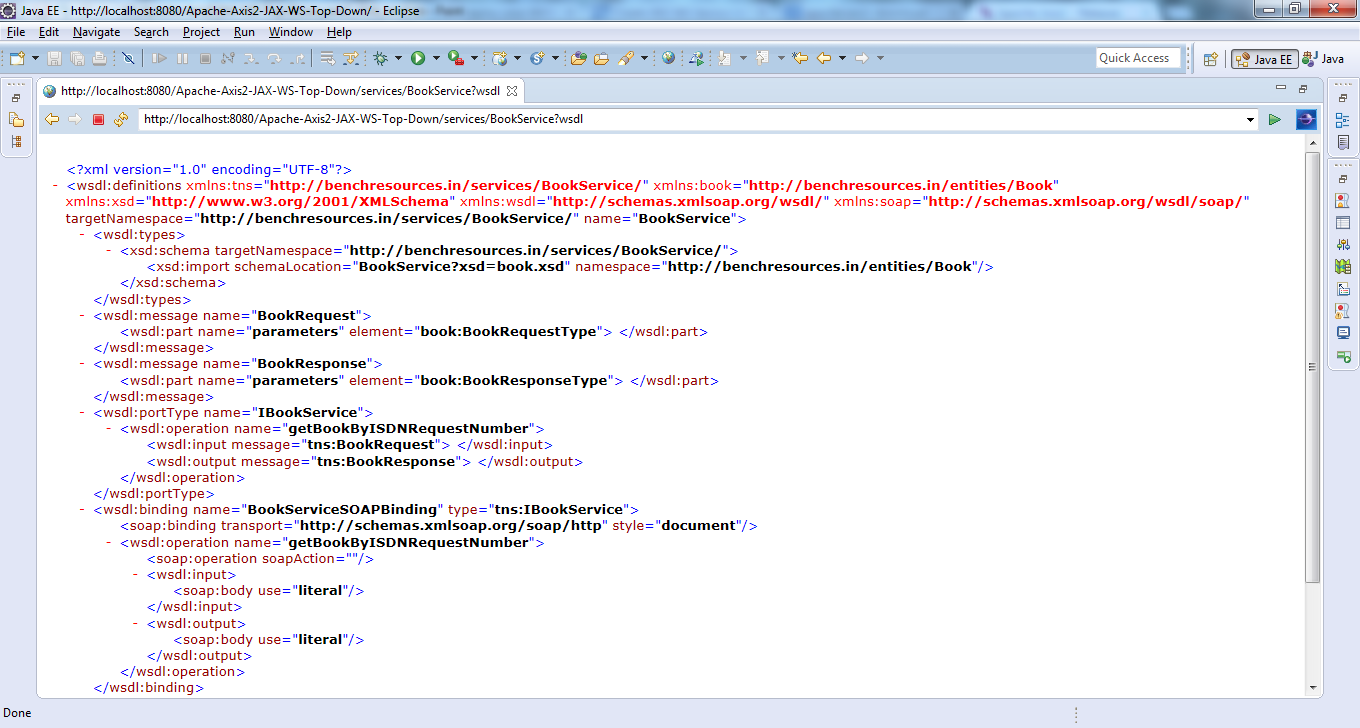
Task: Click the Open Perspective icon
Action: [1210, 59]
